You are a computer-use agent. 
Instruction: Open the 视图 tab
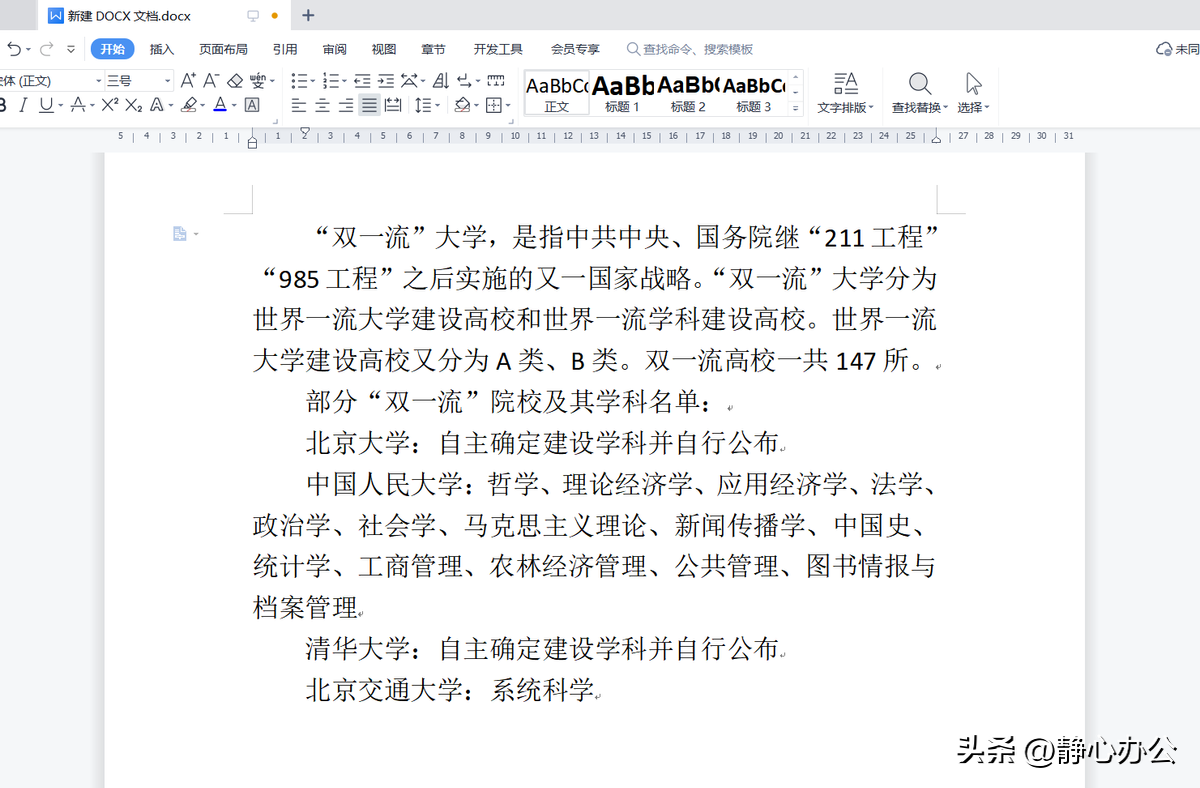384,49
